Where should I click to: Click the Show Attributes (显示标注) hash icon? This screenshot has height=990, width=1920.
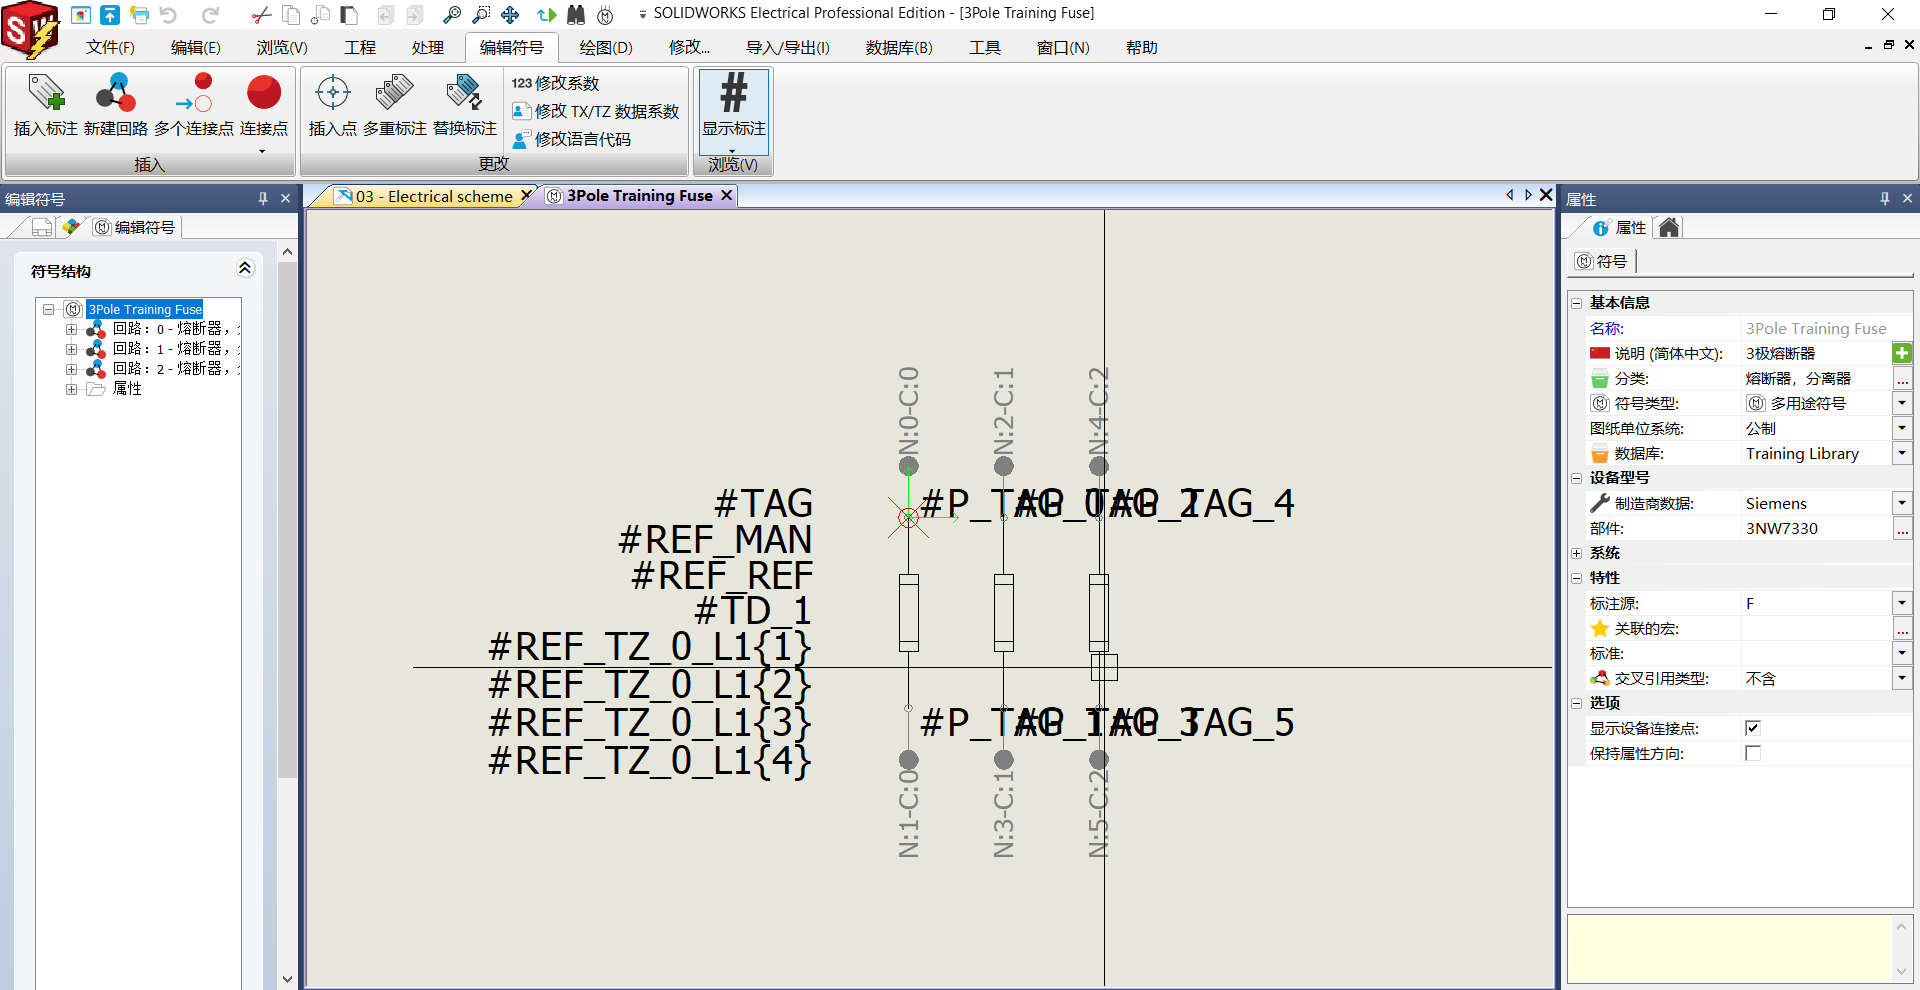pyautogui.click(x=734, y=93)
